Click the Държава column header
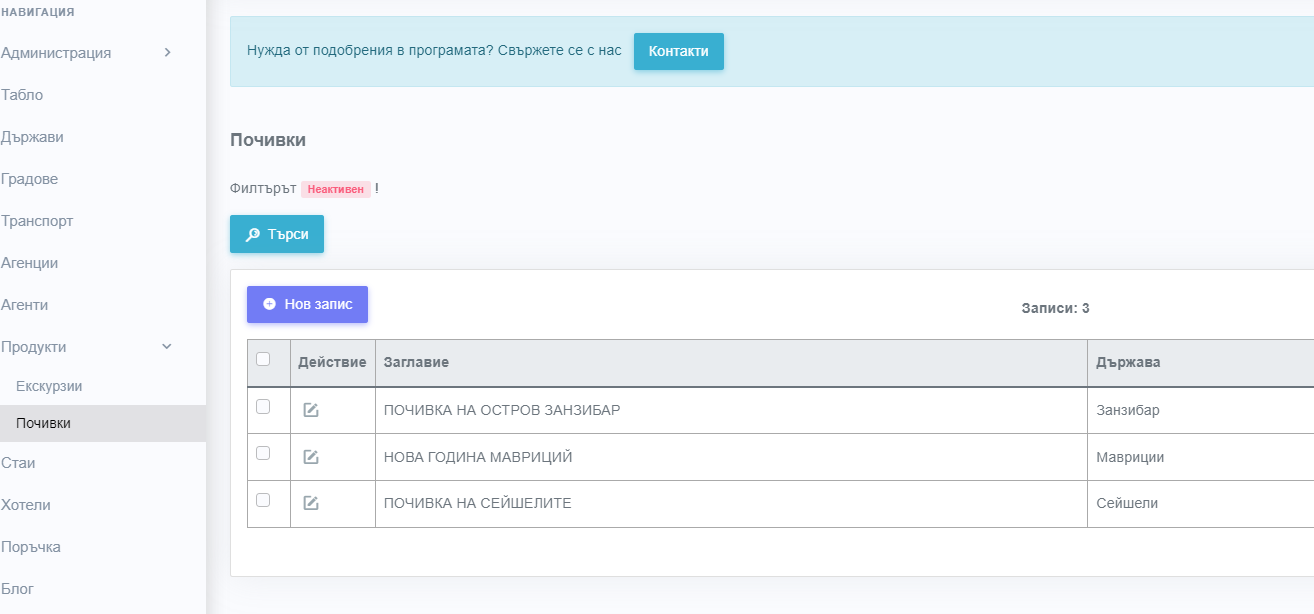The width and height of the screenshot is (1314, 614). (1128, 362)
